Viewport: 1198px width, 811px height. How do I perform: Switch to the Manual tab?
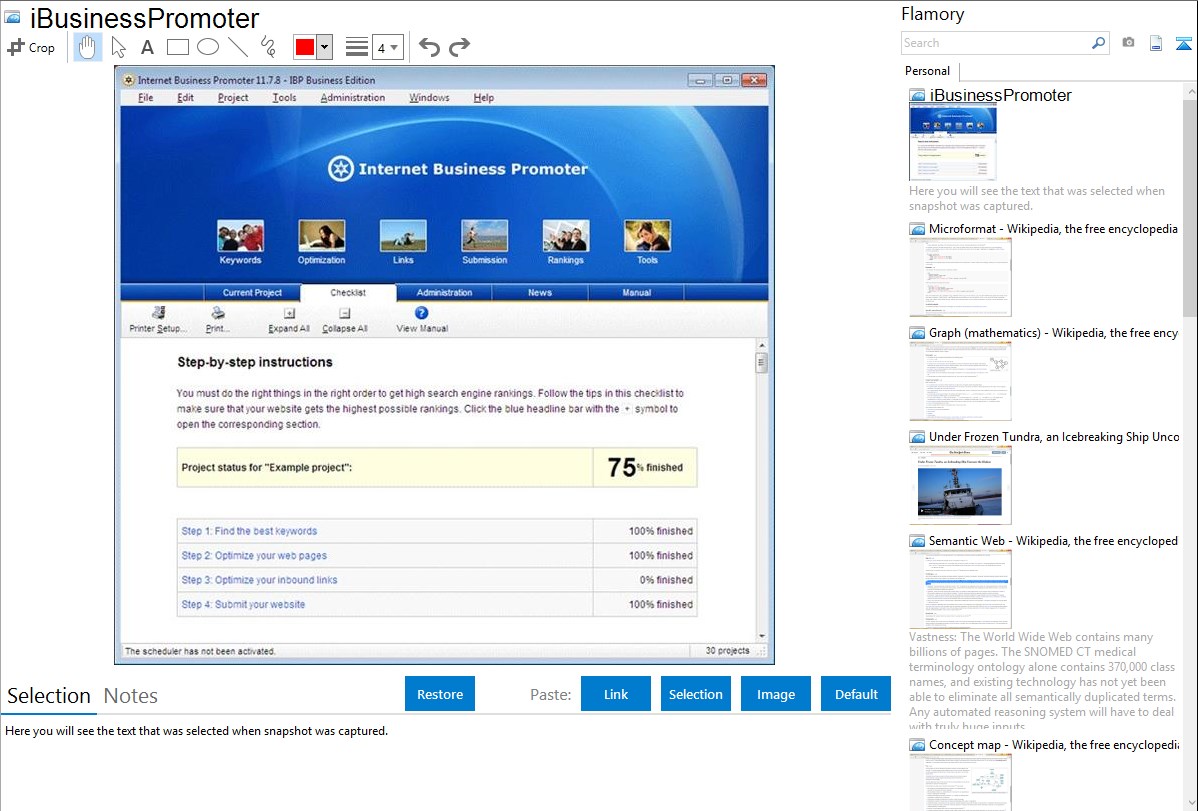click(636, 293)
